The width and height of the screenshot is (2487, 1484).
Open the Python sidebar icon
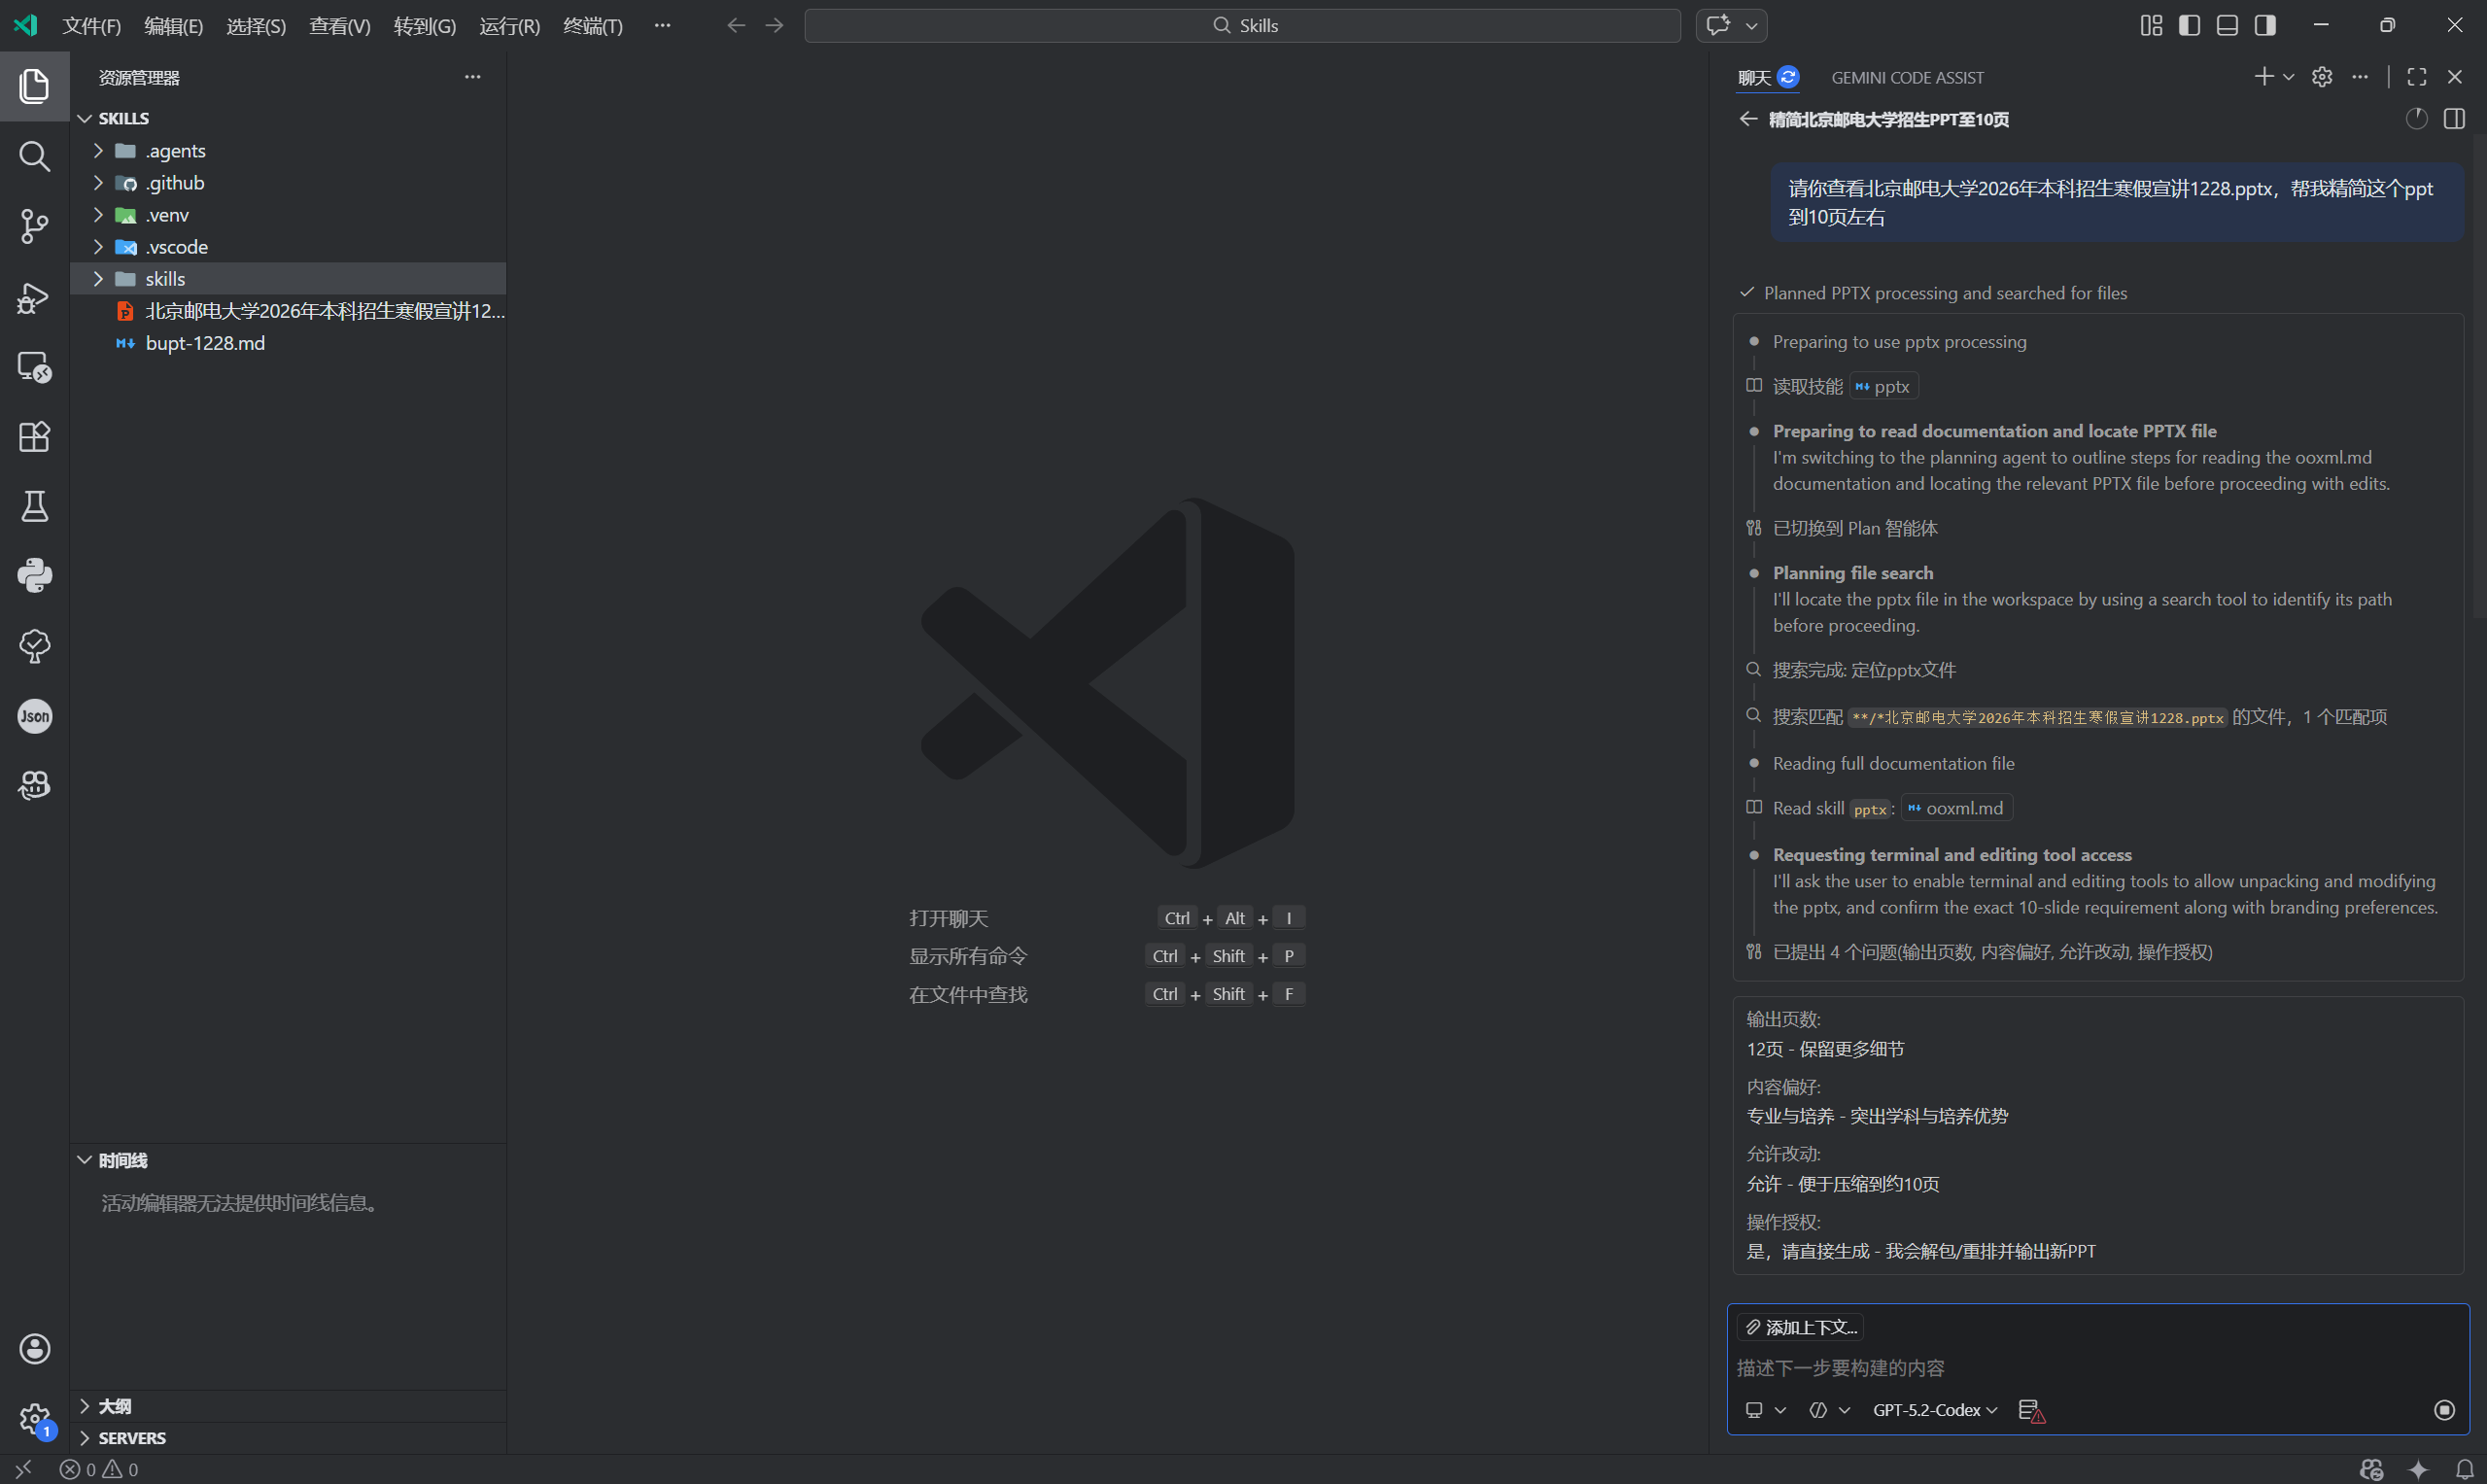click(34, 576)
